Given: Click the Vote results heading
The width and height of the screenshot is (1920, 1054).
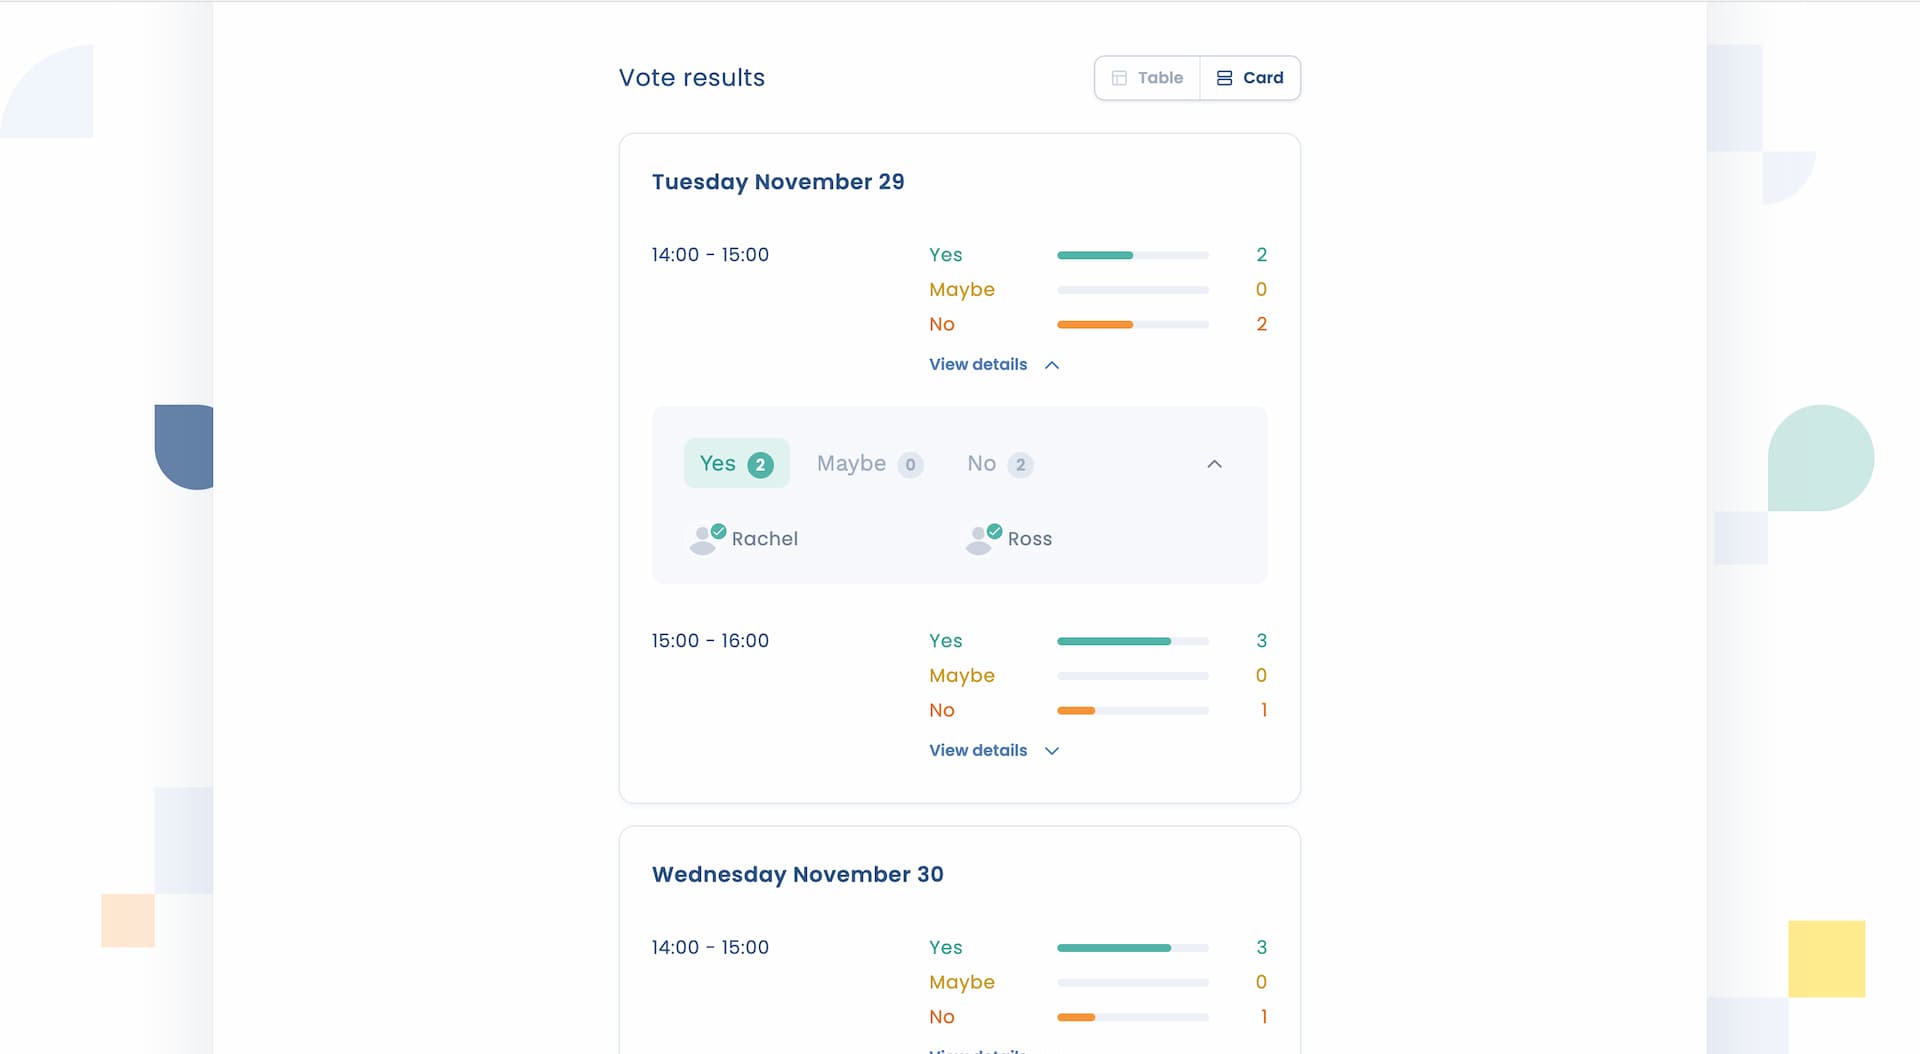Looking at the screenshot, I should (x=692, y=77).
